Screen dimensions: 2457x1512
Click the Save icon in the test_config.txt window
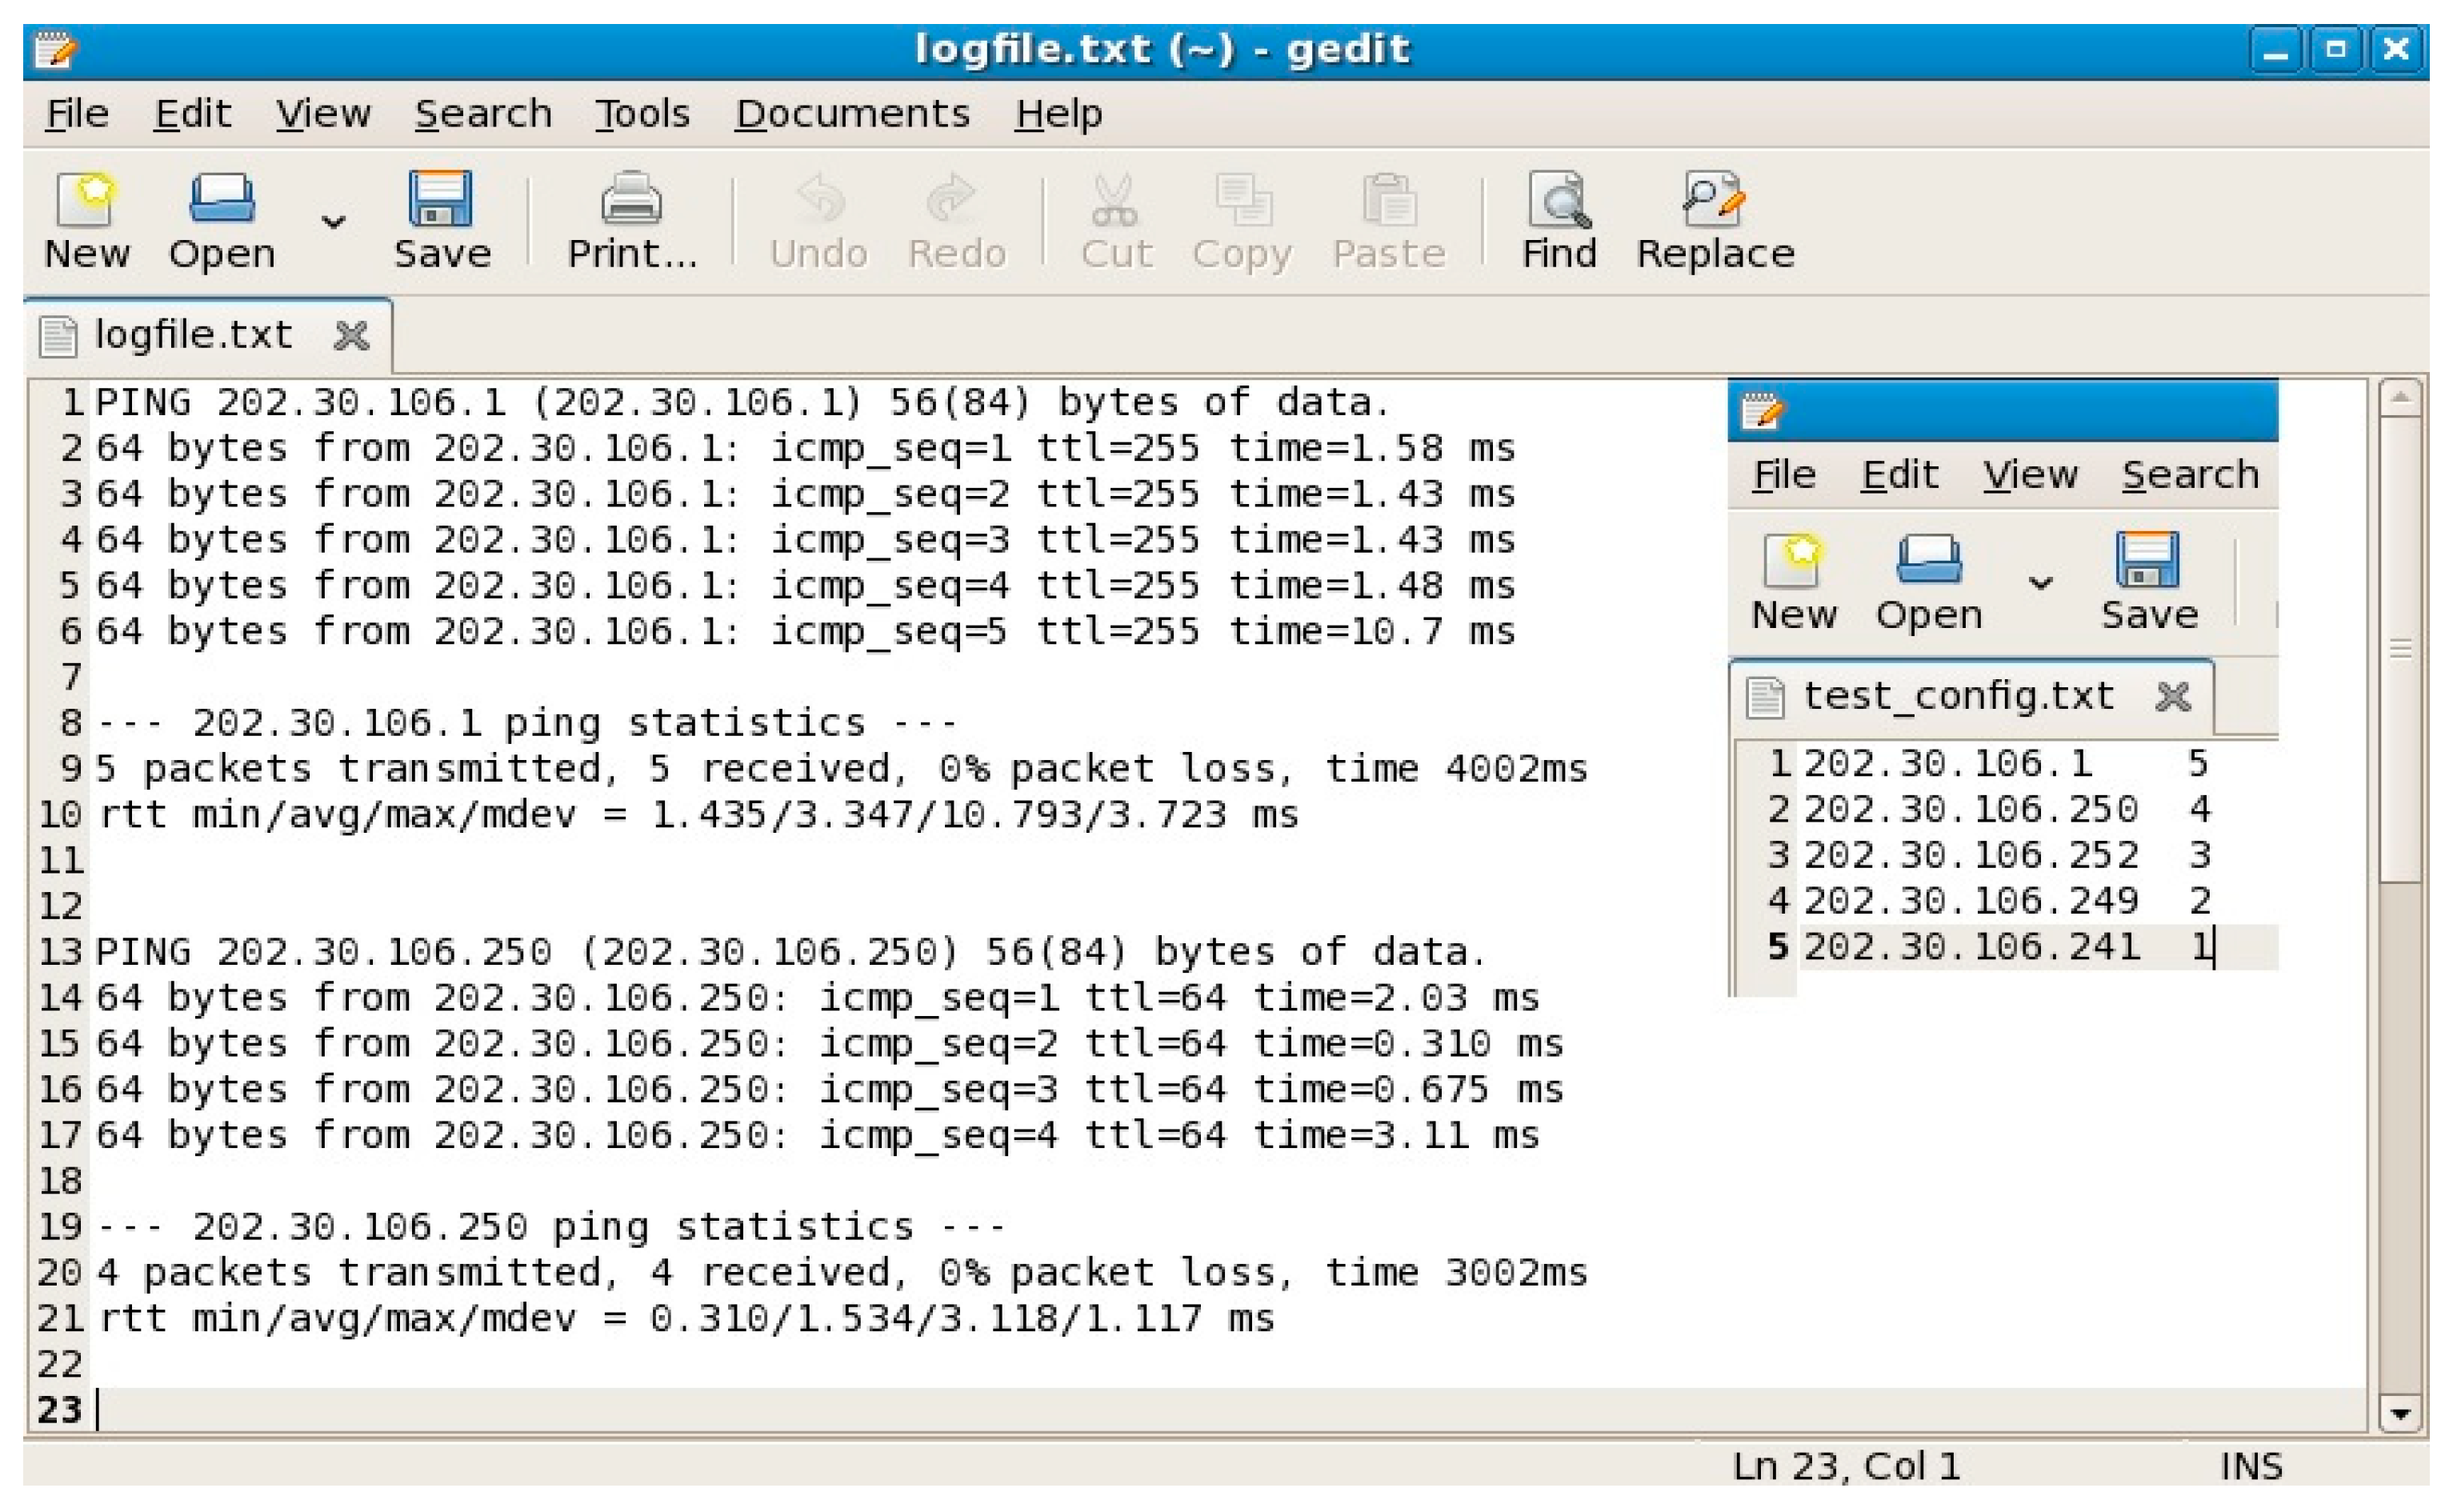point(2148,559)
